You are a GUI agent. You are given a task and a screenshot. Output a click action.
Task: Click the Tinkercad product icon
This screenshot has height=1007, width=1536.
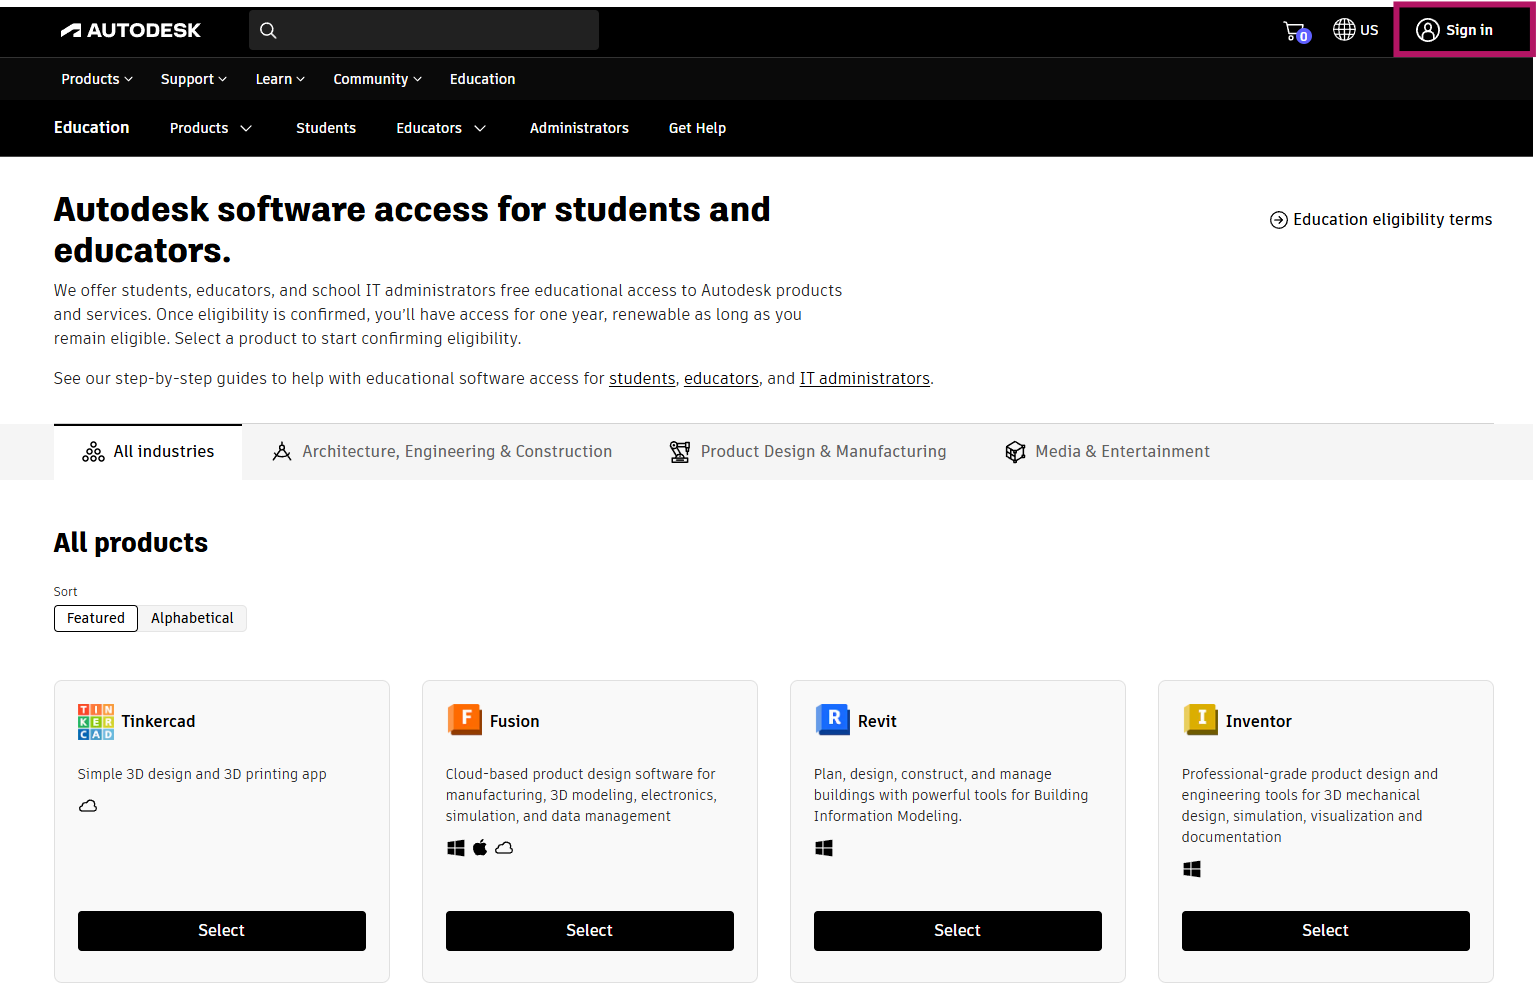[x=96, y=721]
